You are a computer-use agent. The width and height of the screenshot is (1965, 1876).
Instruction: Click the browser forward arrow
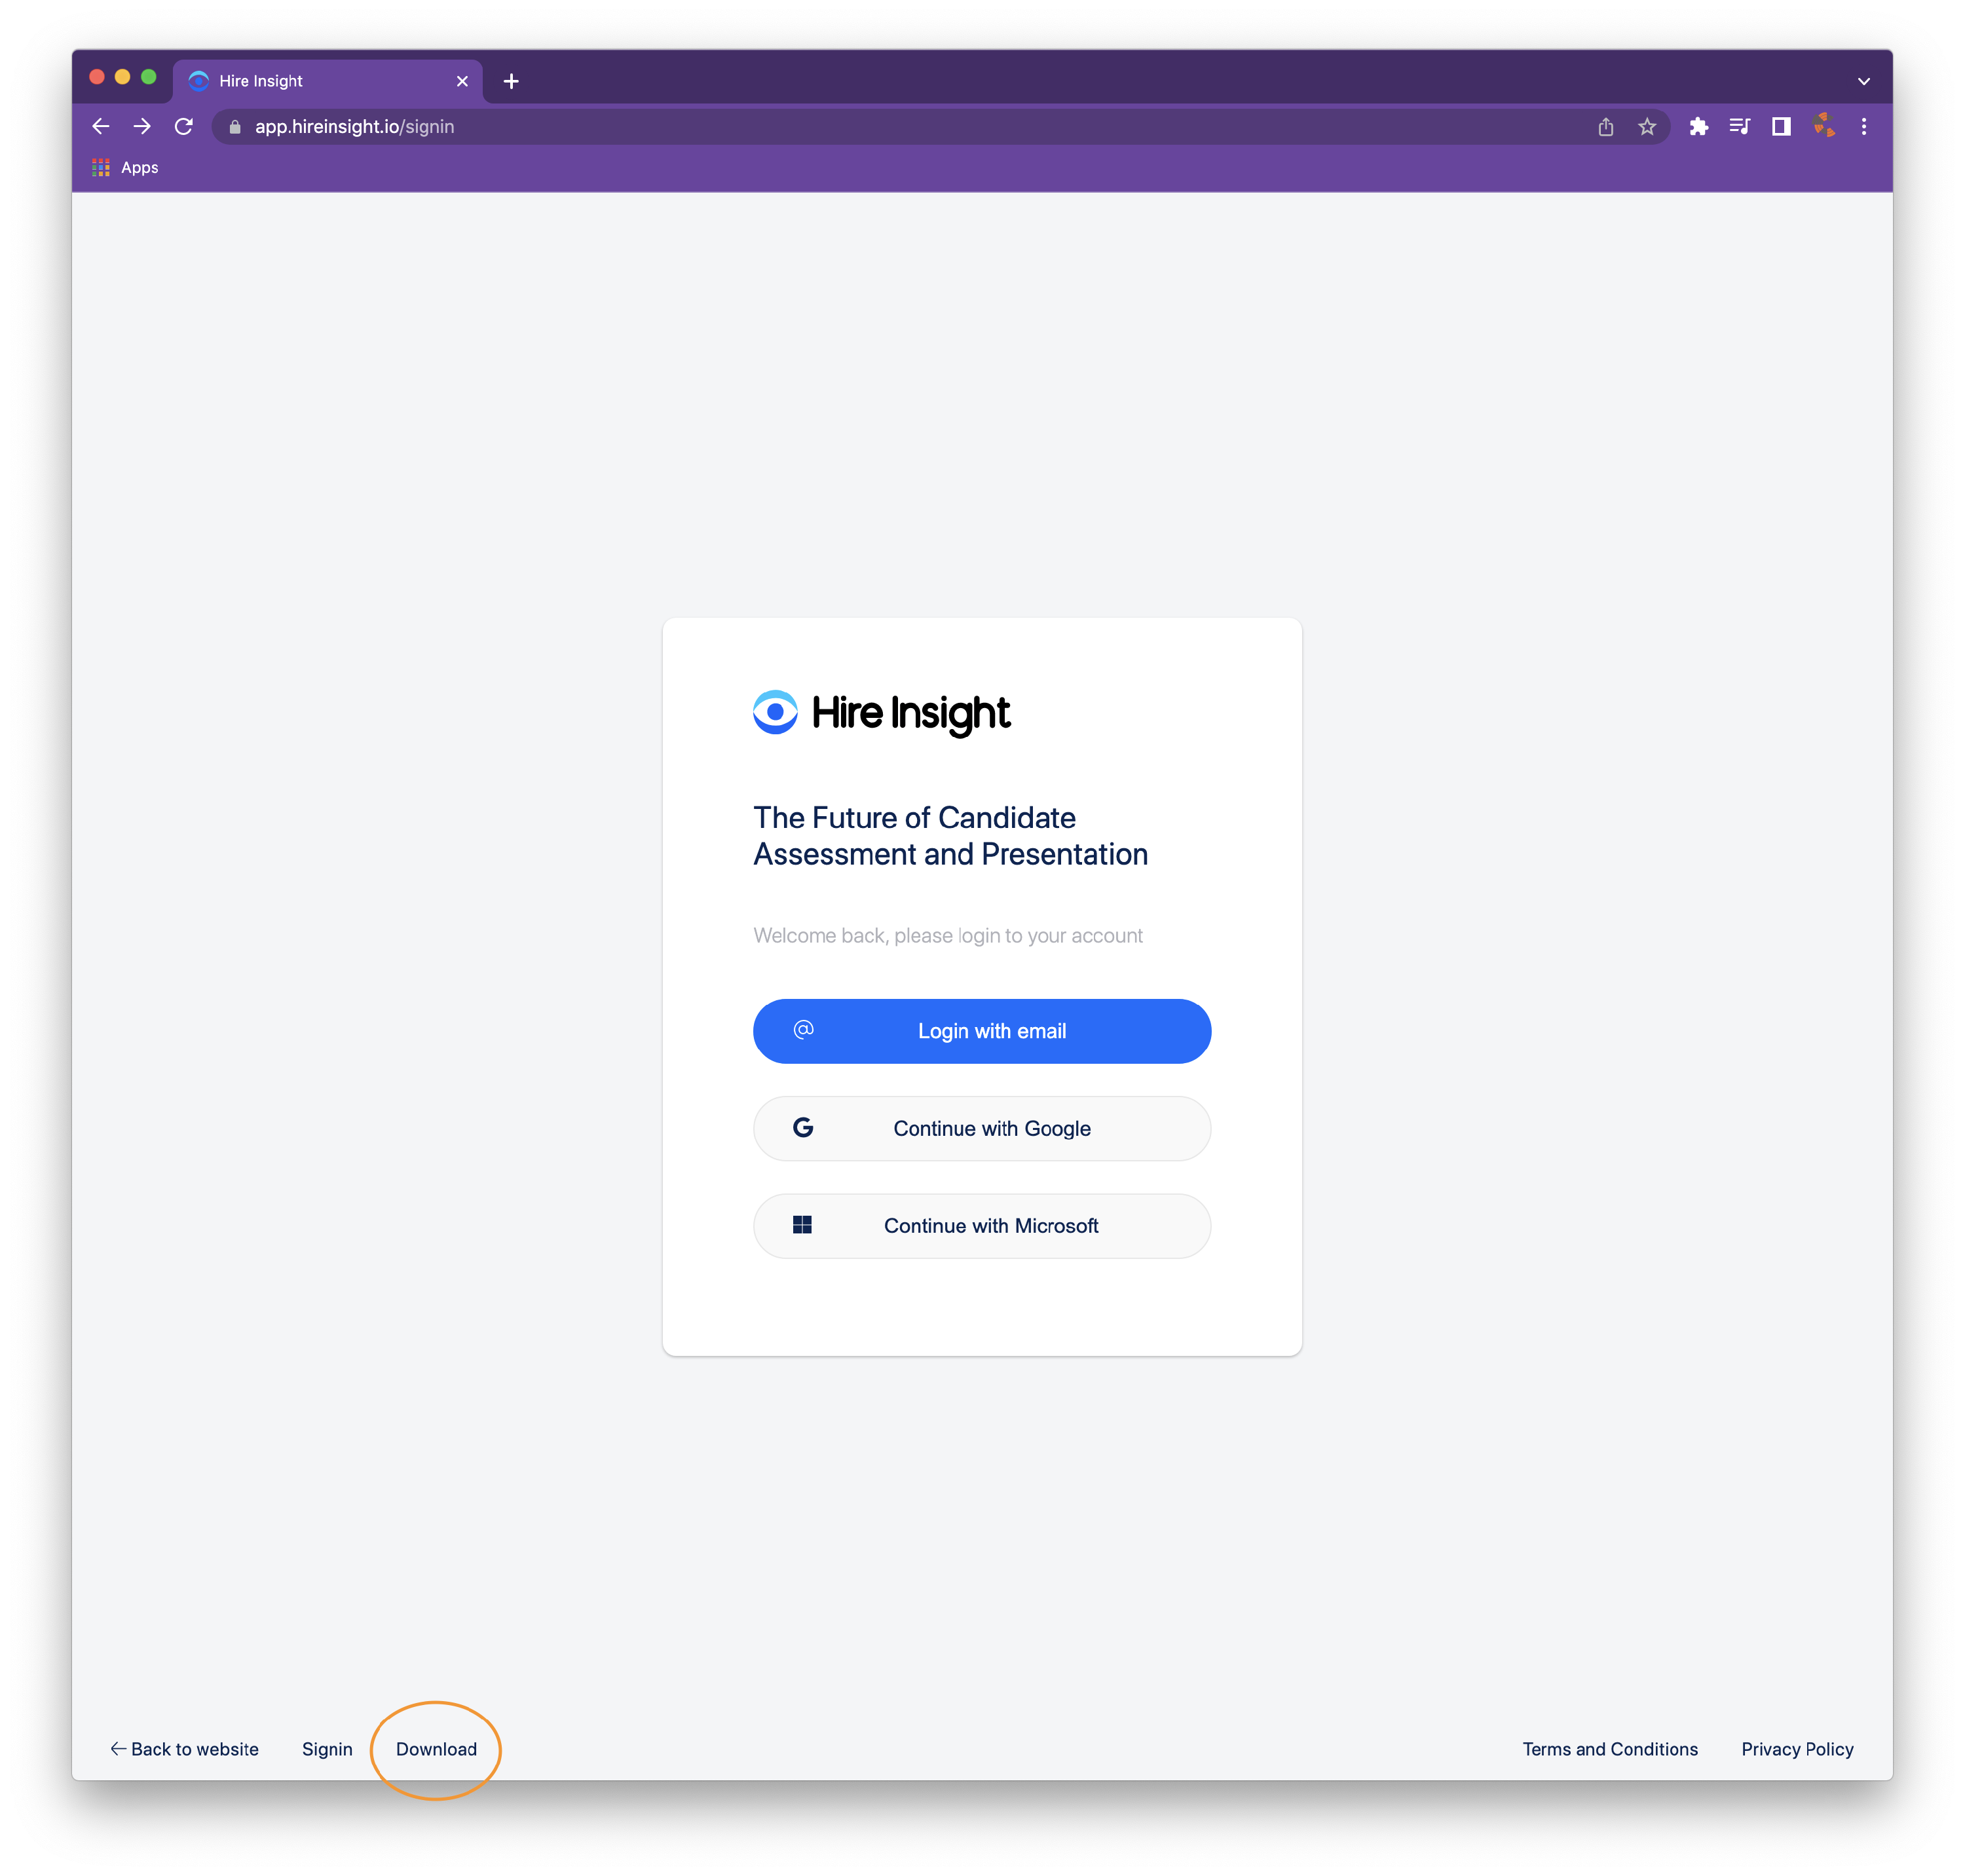point(142,126)
